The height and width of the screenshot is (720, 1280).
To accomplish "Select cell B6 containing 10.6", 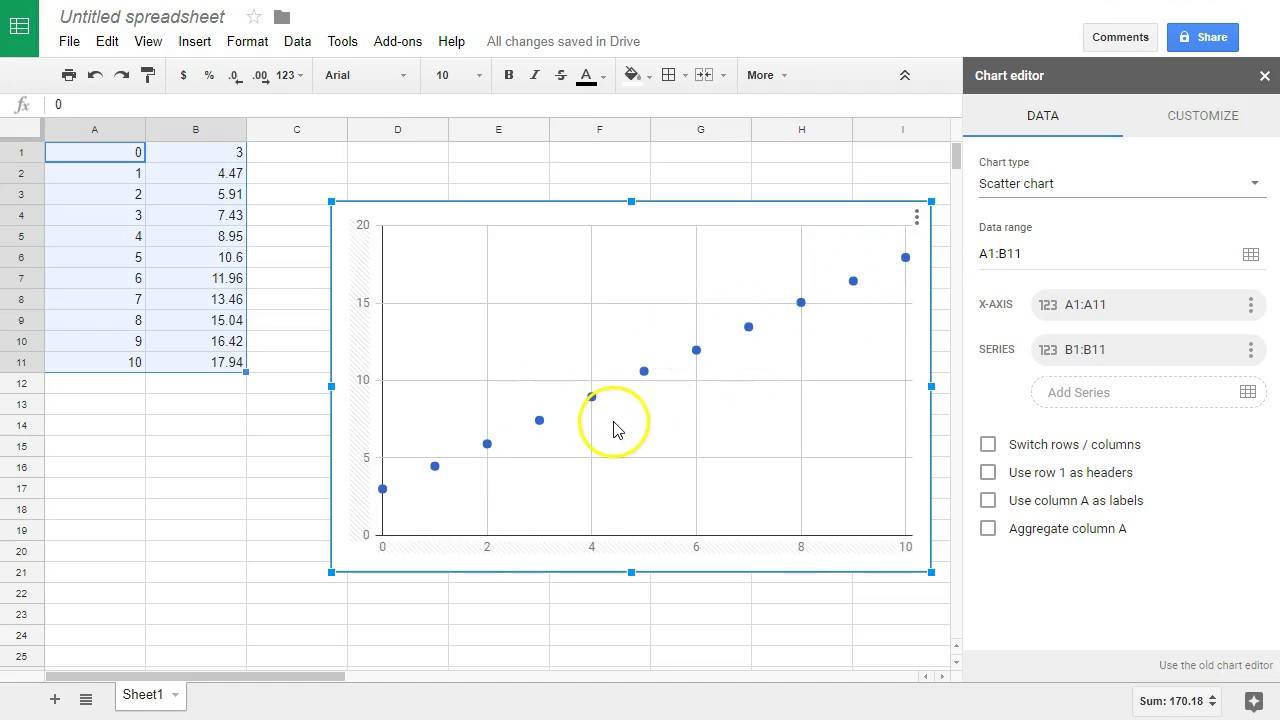I will click(x=196, y=257).
